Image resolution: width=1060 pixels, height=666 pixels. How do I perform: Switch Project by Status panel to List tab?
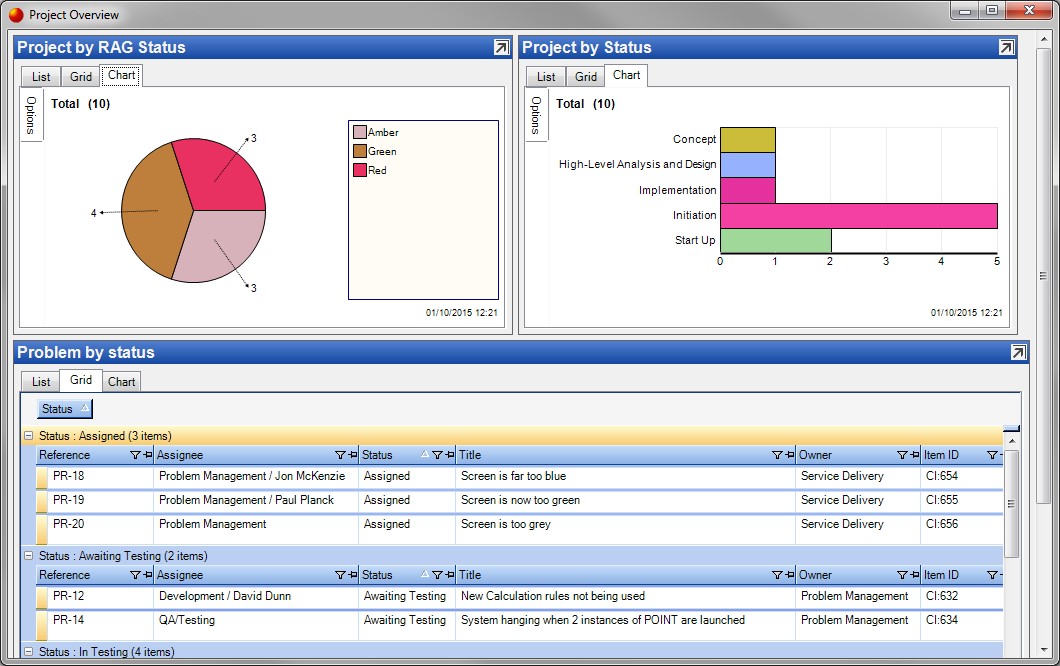click(546, 76)
